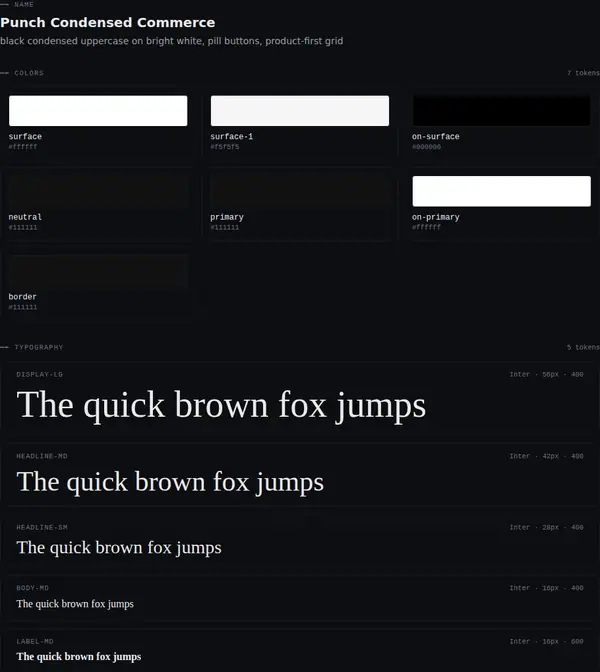Screen dimensions: 600x672
Task: Click the title "Punch Condensed Commerce"
Action: (108, 22)
